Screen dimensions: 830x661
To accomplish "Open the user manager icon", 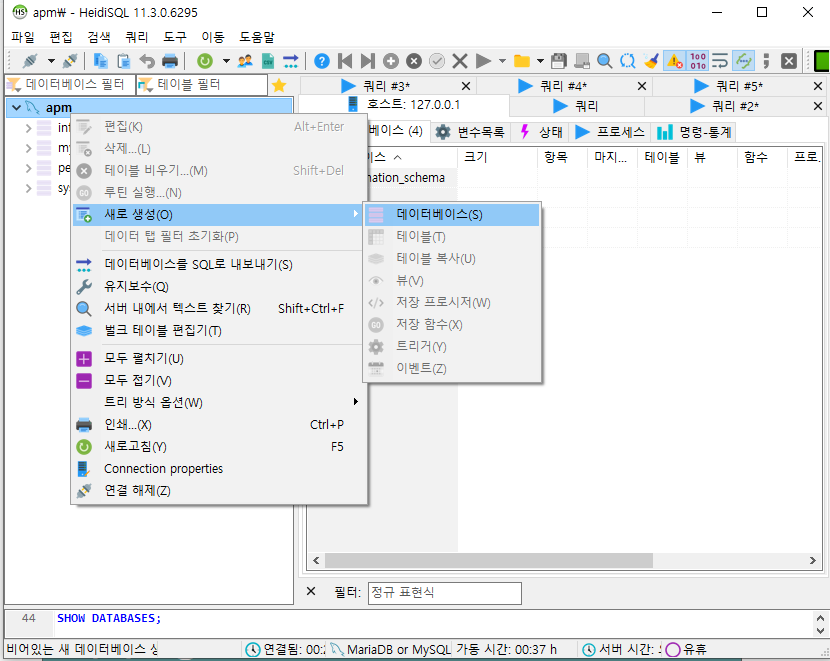I will tap(245, 61).
